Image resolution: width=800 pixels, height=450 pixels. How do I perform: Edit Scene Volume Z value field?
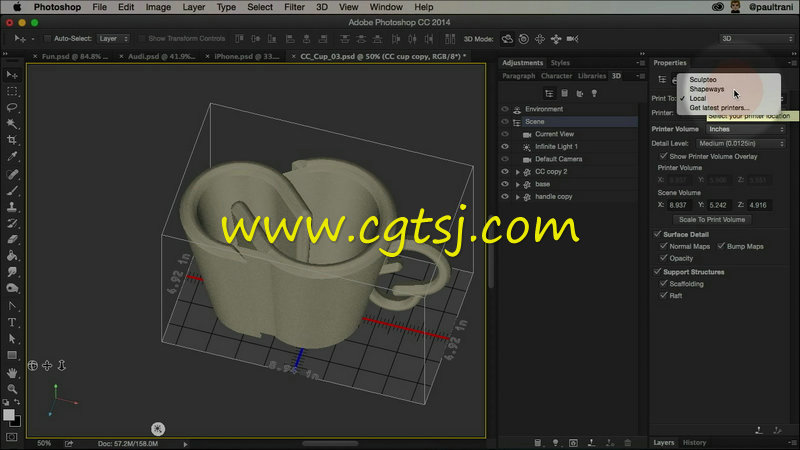point(759,205)
